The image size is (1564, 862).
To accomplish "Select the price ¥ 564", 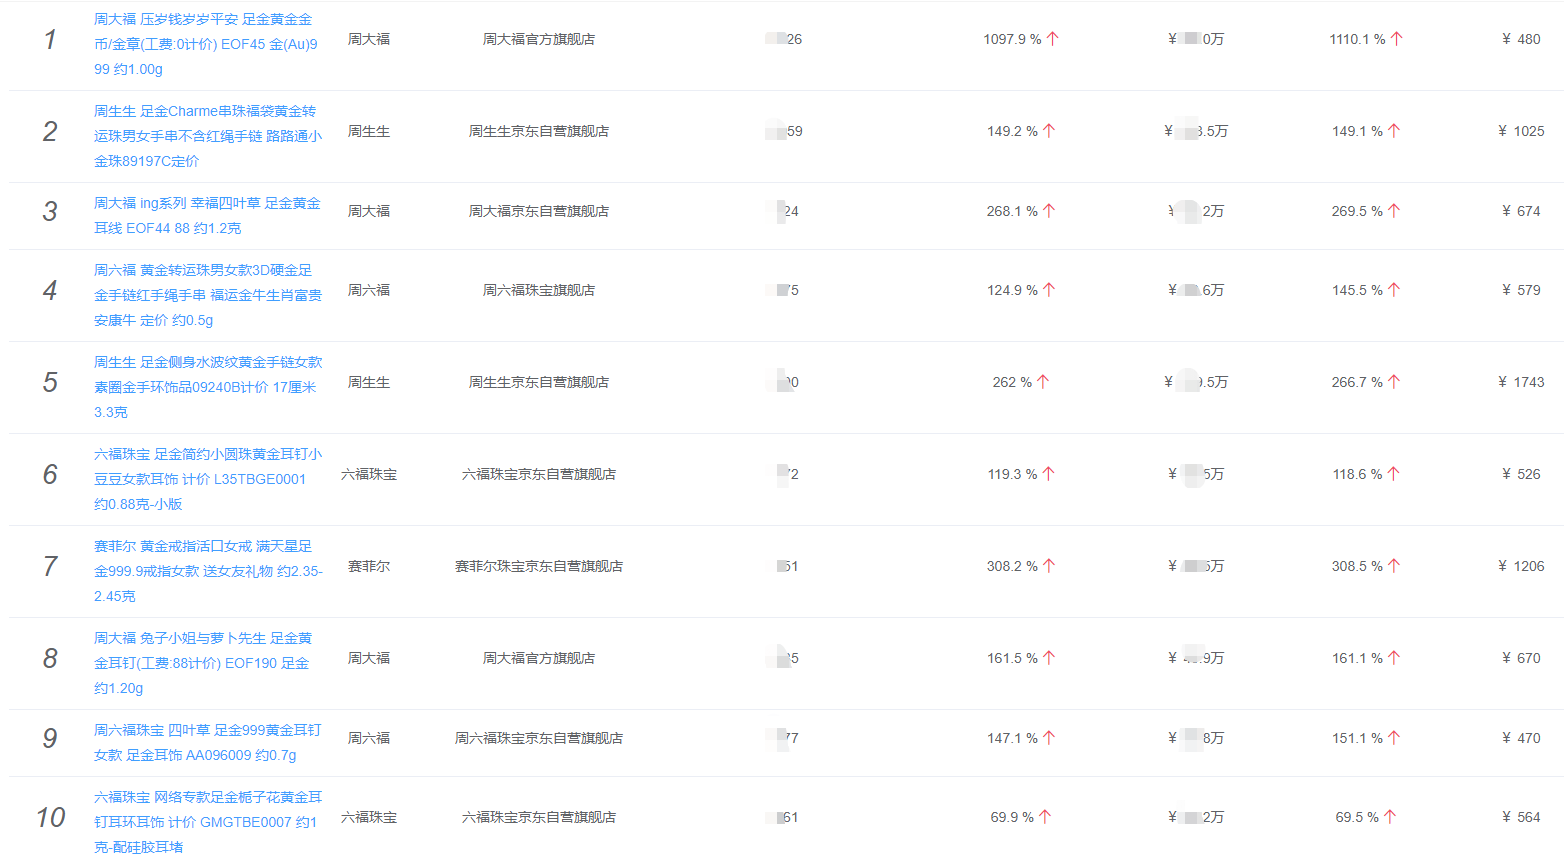I will pyautogui.click(x=1521, y=817).
